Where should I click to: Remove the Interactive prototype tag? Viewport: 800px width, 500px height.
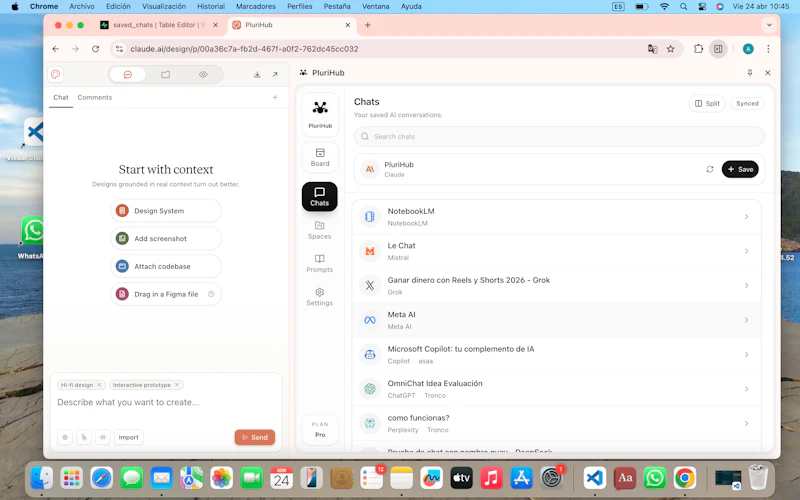(x=177, y=385)
